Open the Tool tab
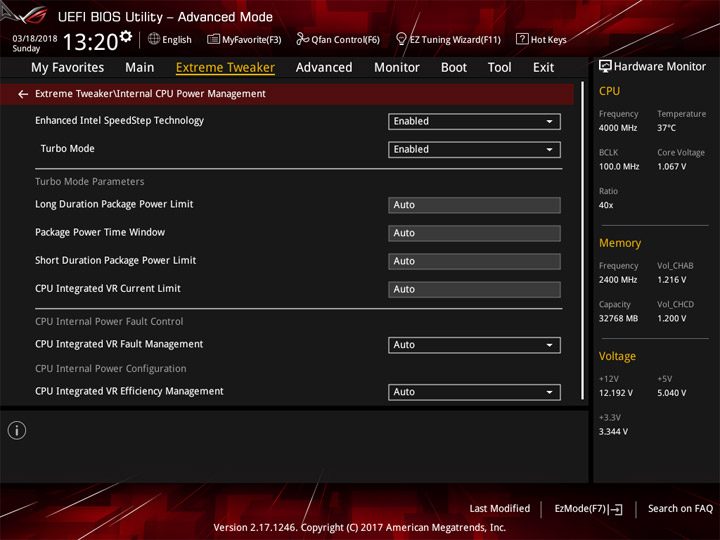This screenshot has width=720, height=540. [499, 68]
